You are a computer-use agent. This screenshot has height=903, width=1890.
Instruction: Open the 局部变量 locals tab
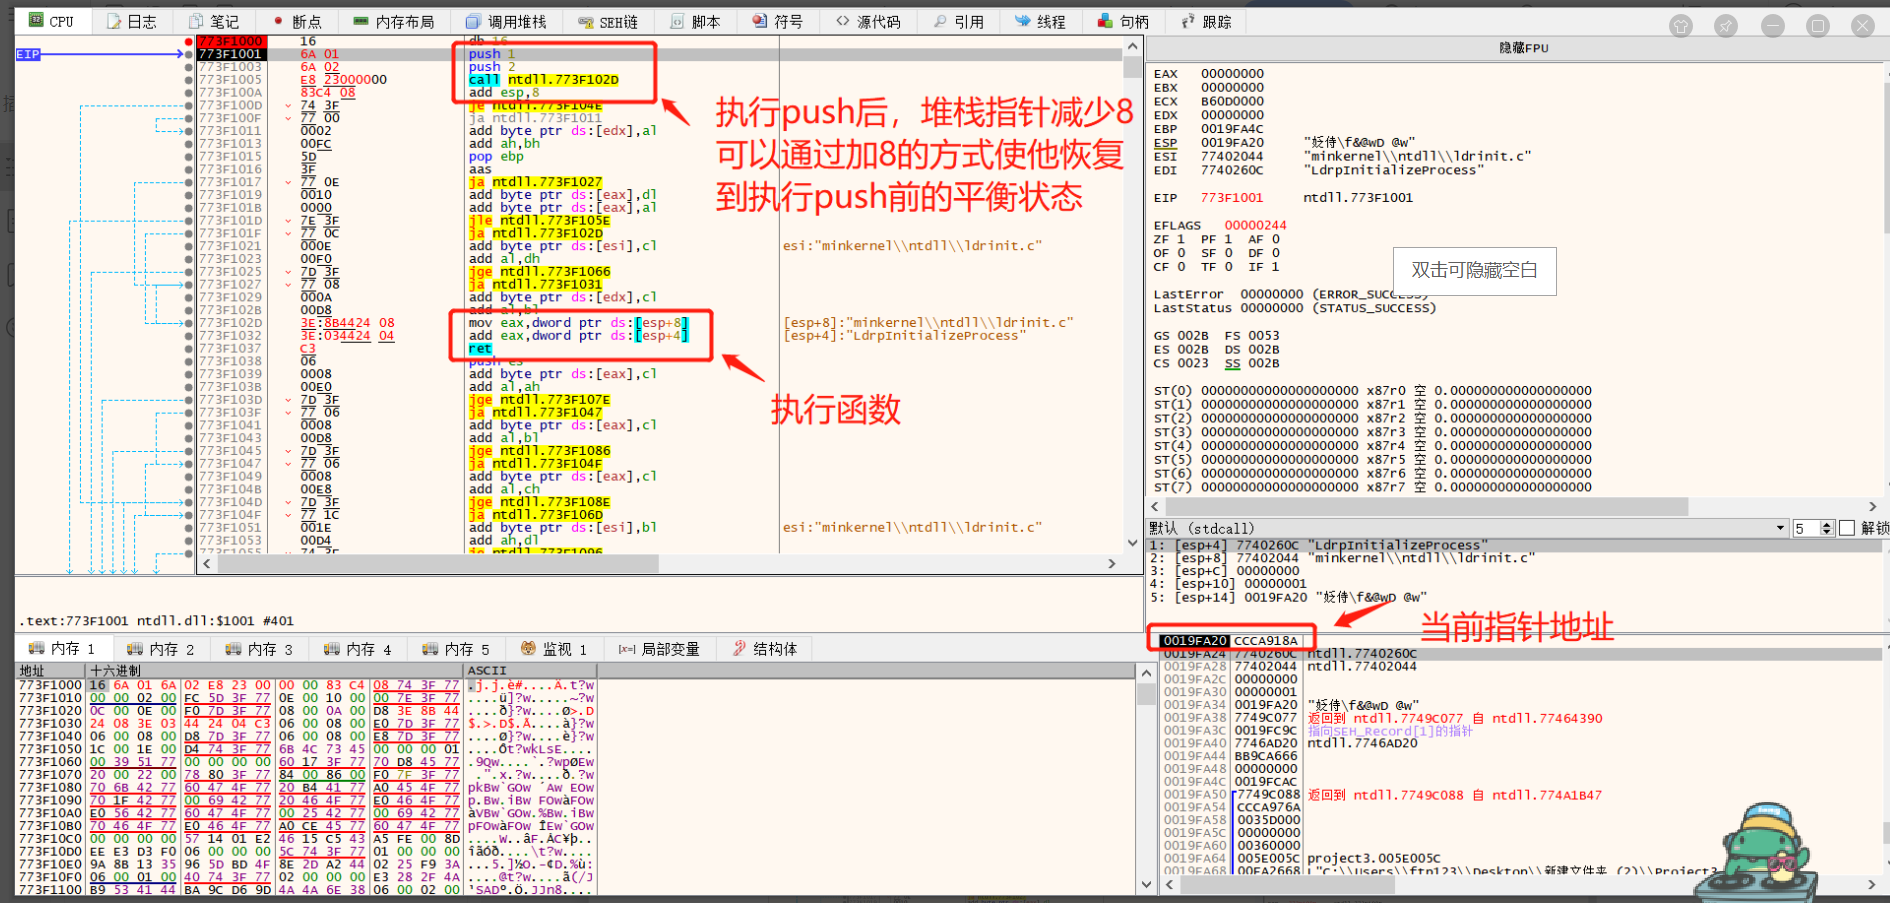(x=658, y=649)
